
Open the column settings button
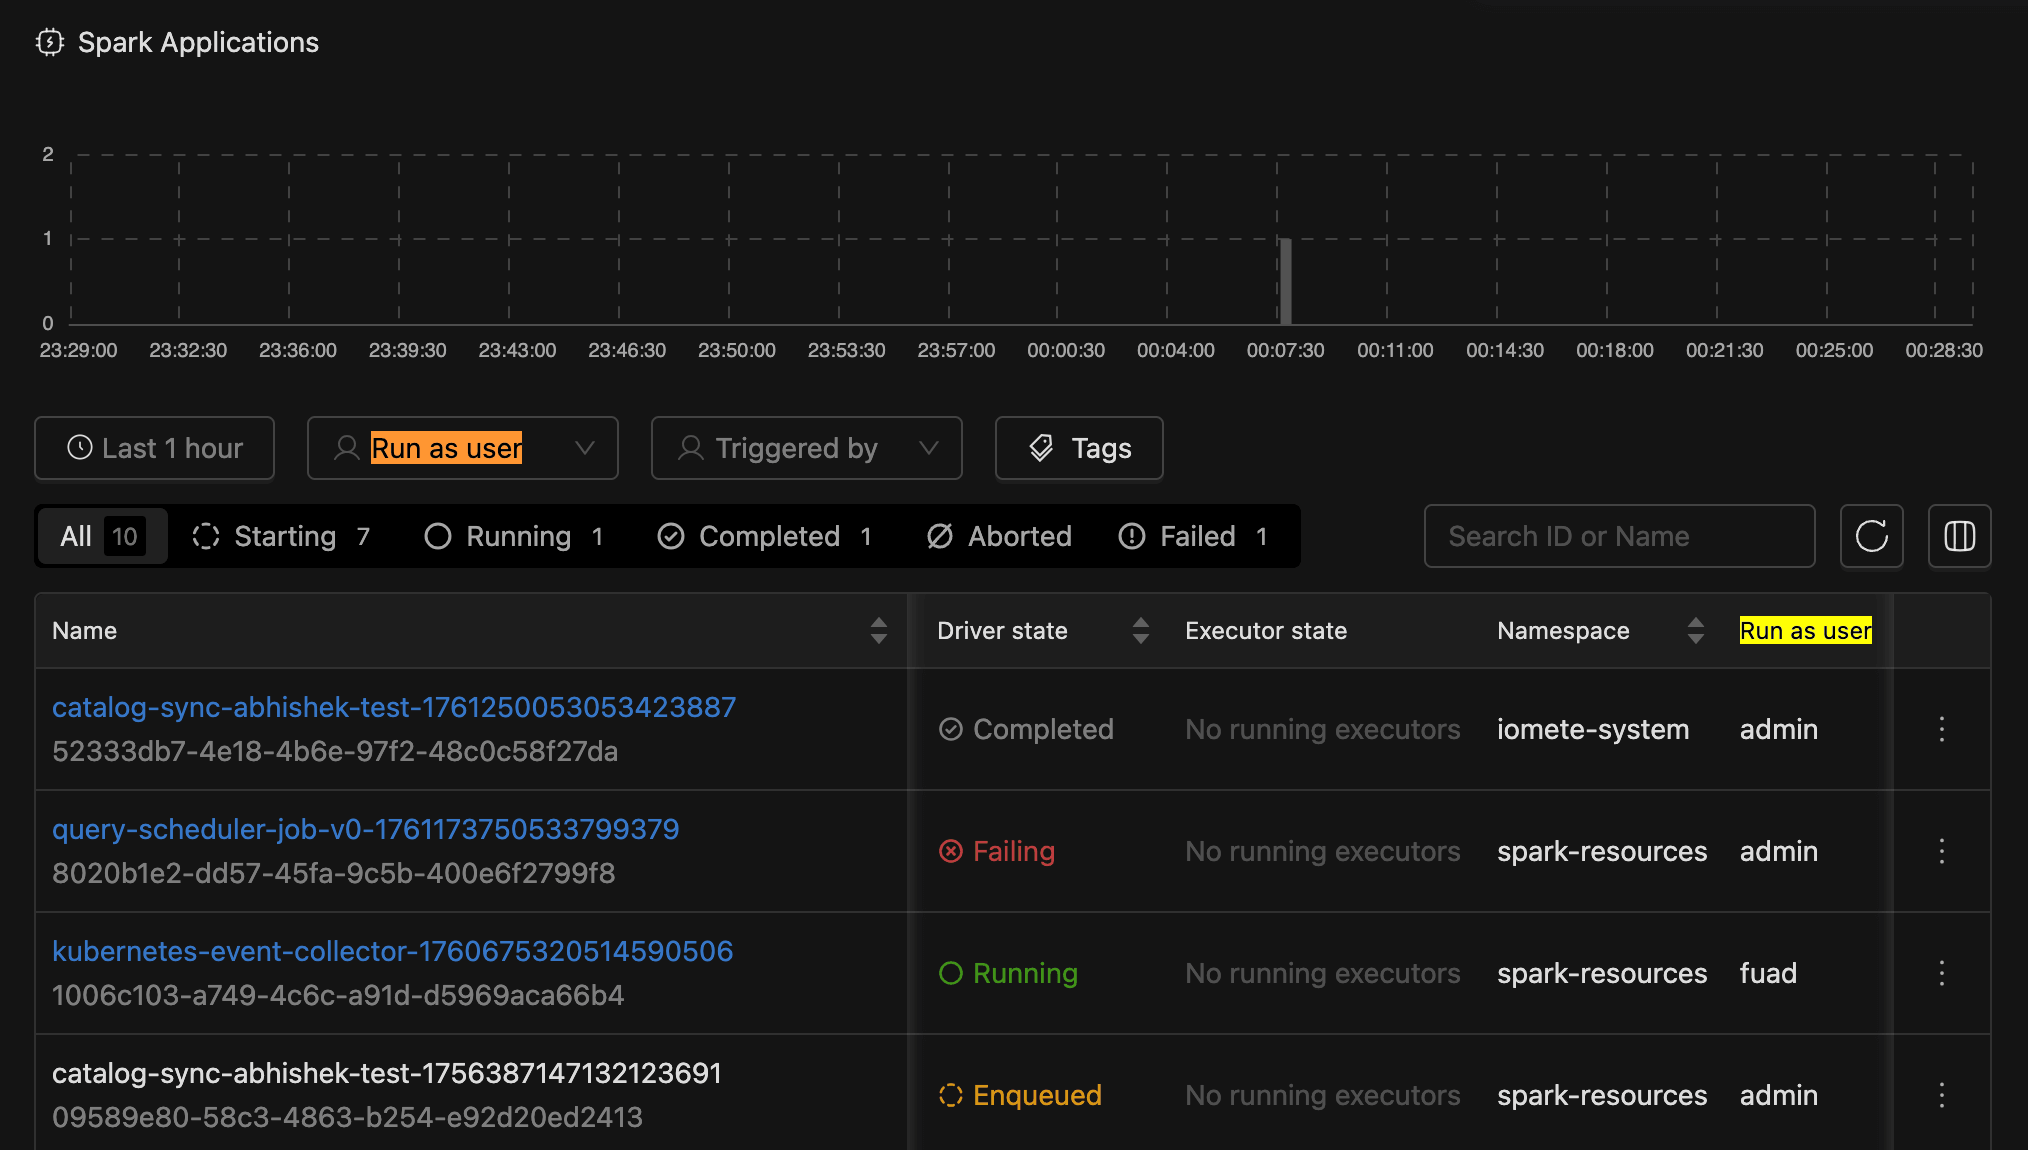[1960, 536]
